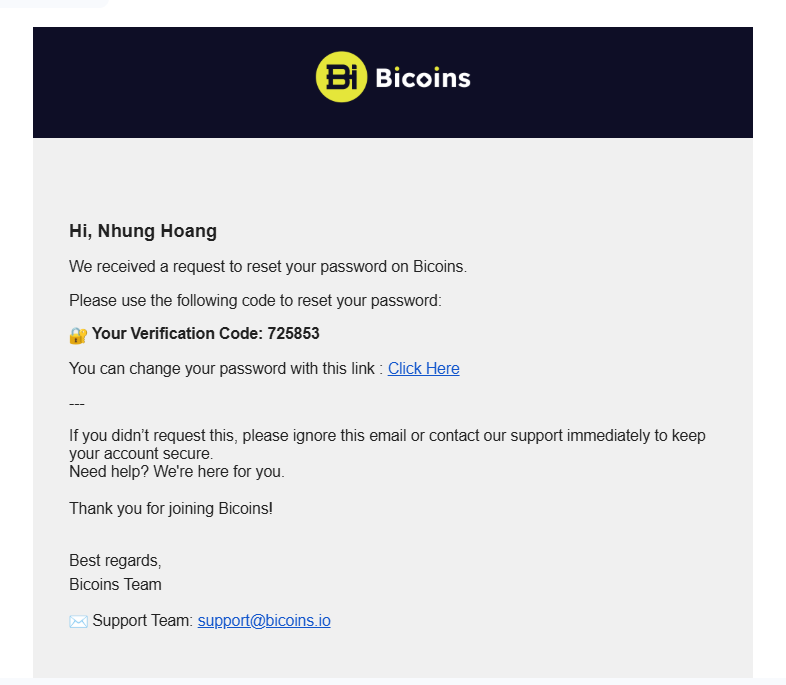Click the yellow Bicoins circular logo icon
This screenshot has width=786, height=685.
[341, 77]
